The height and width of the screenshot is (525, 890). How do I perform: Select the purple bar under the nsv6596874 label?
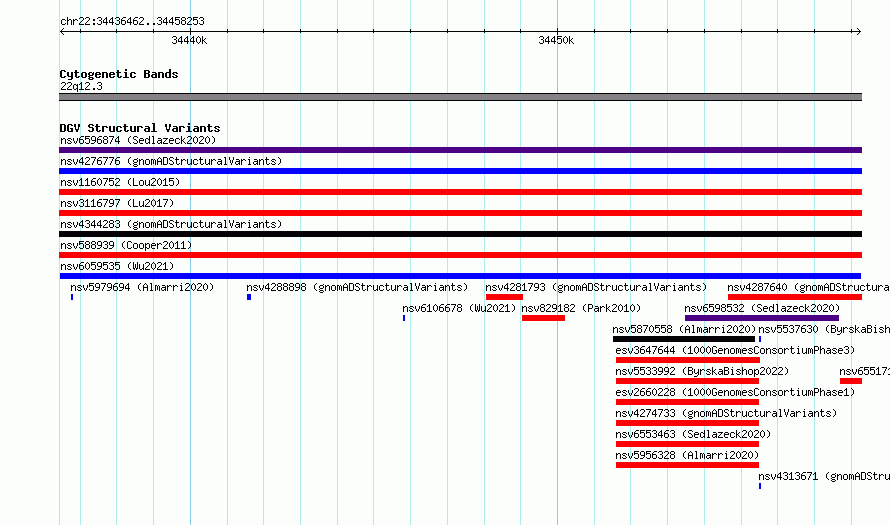coord(460,150)
